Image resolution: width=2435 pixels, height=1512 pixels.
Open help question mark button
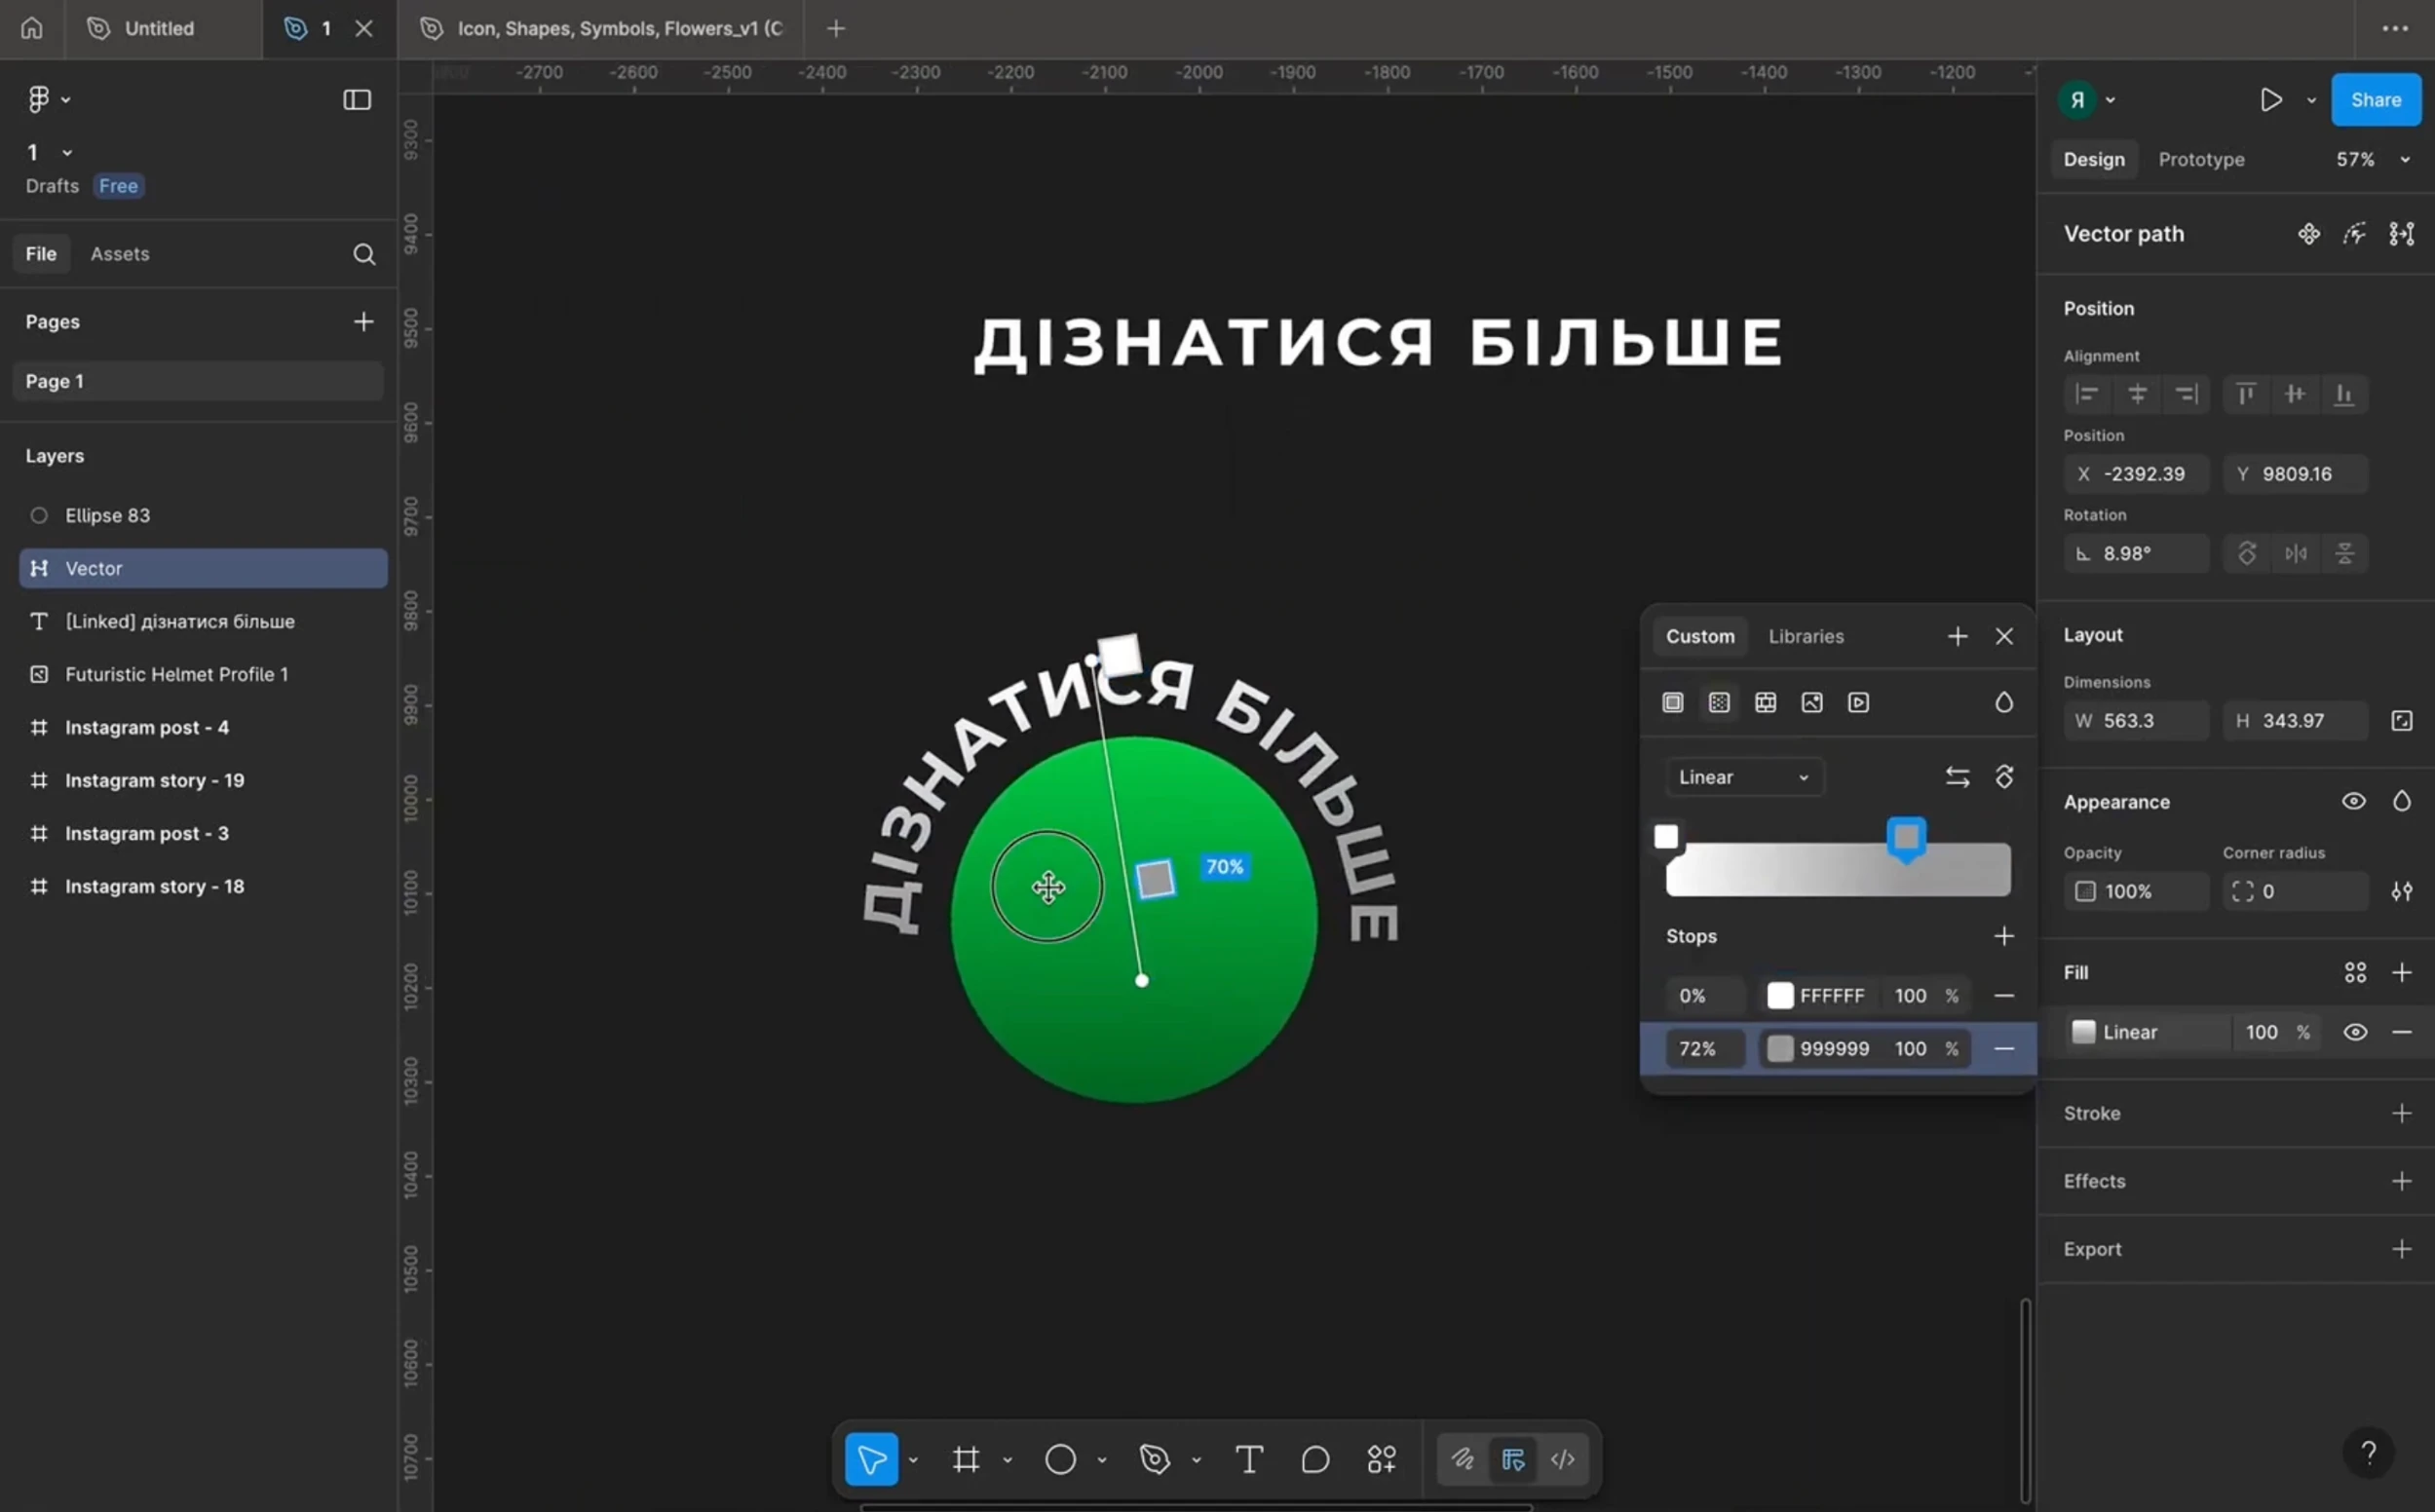[x=2368, y=1452]
